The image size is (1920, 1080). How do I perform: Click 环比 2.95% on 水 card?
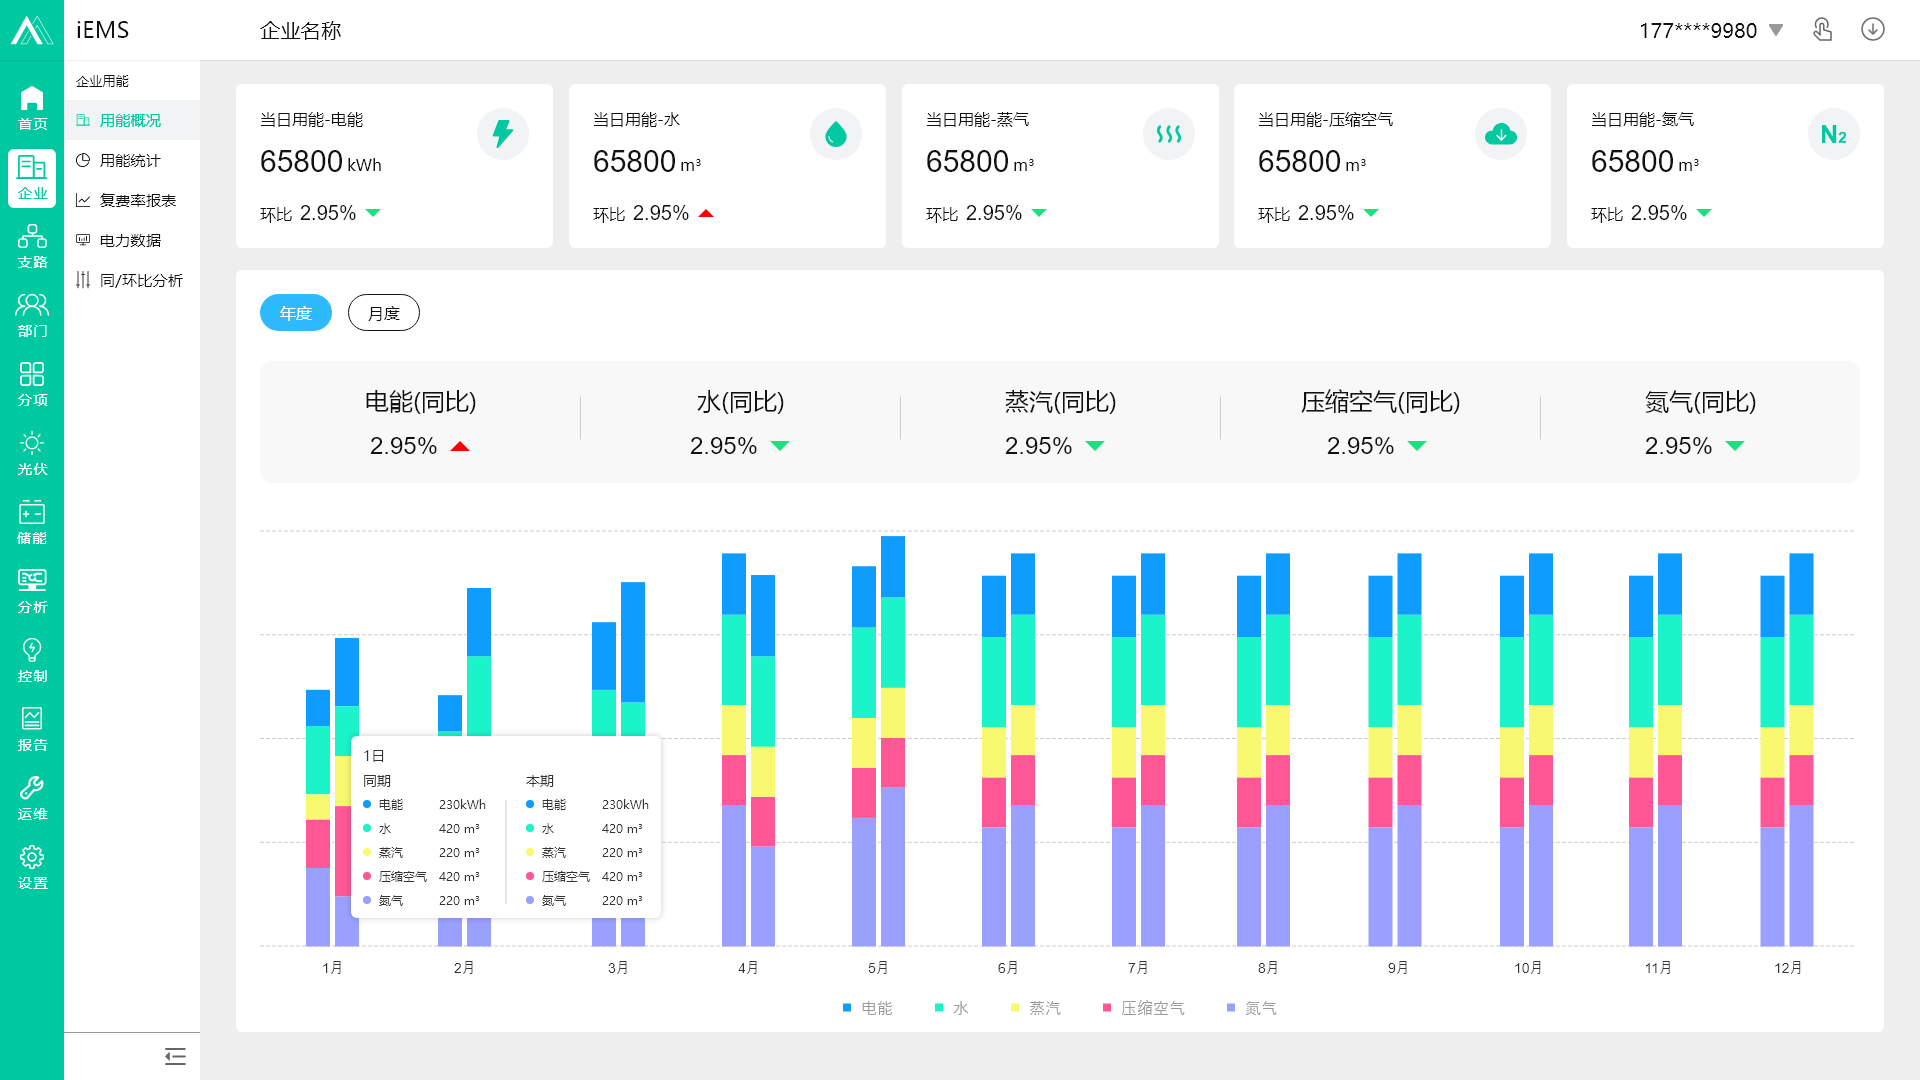[653, 213]
